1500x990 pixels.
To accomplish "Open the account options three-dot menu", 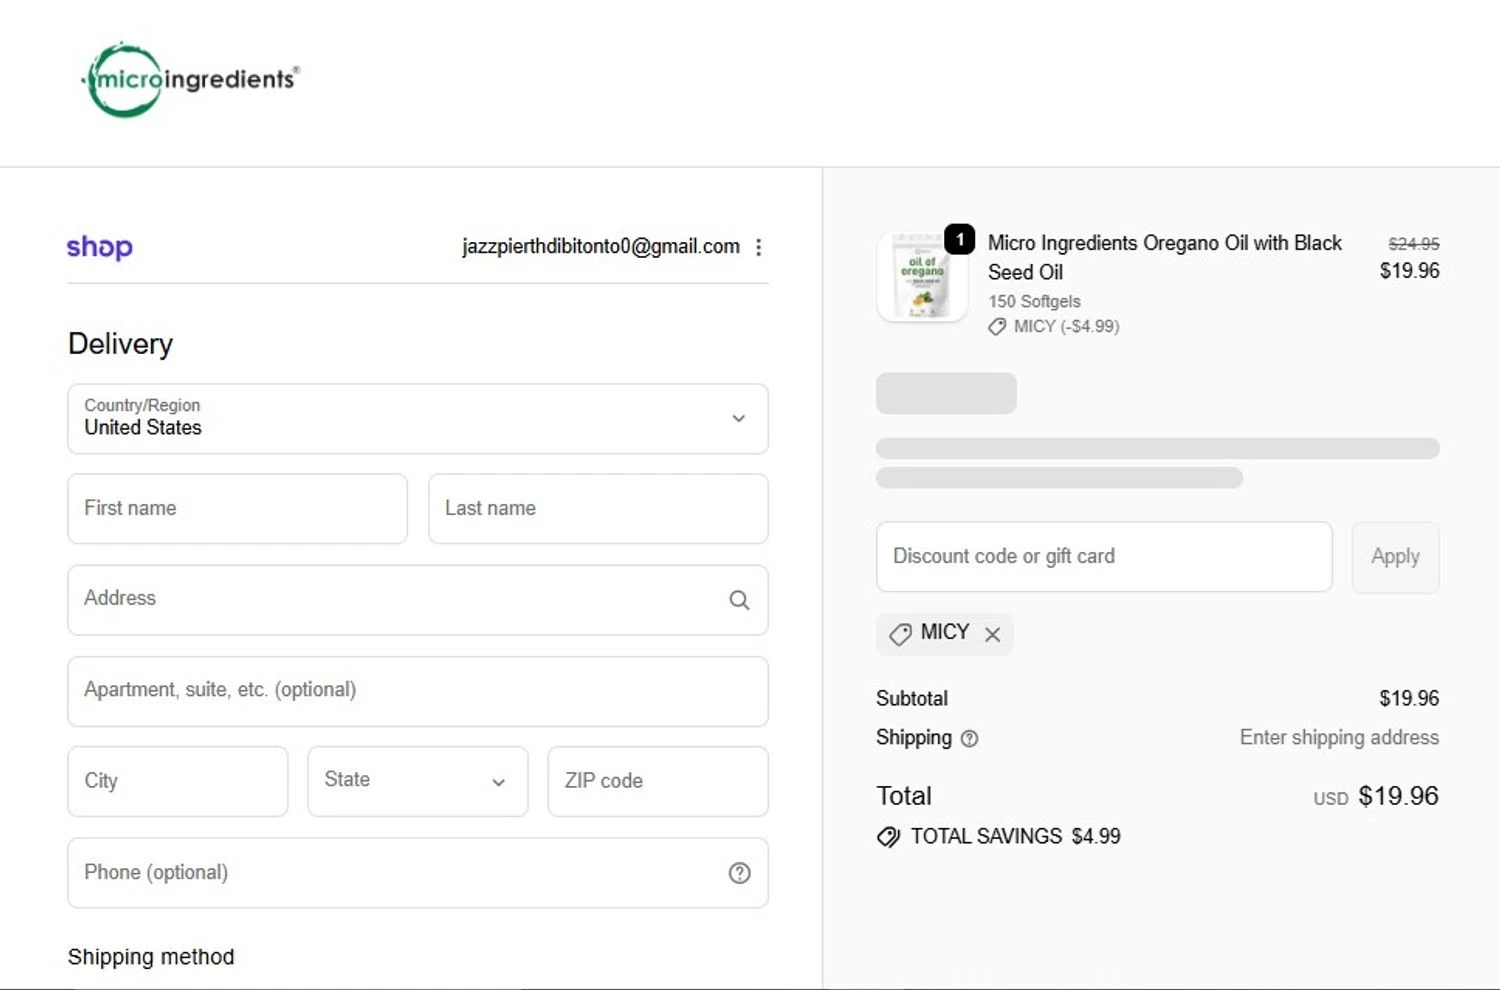I will tap(759, 247).
